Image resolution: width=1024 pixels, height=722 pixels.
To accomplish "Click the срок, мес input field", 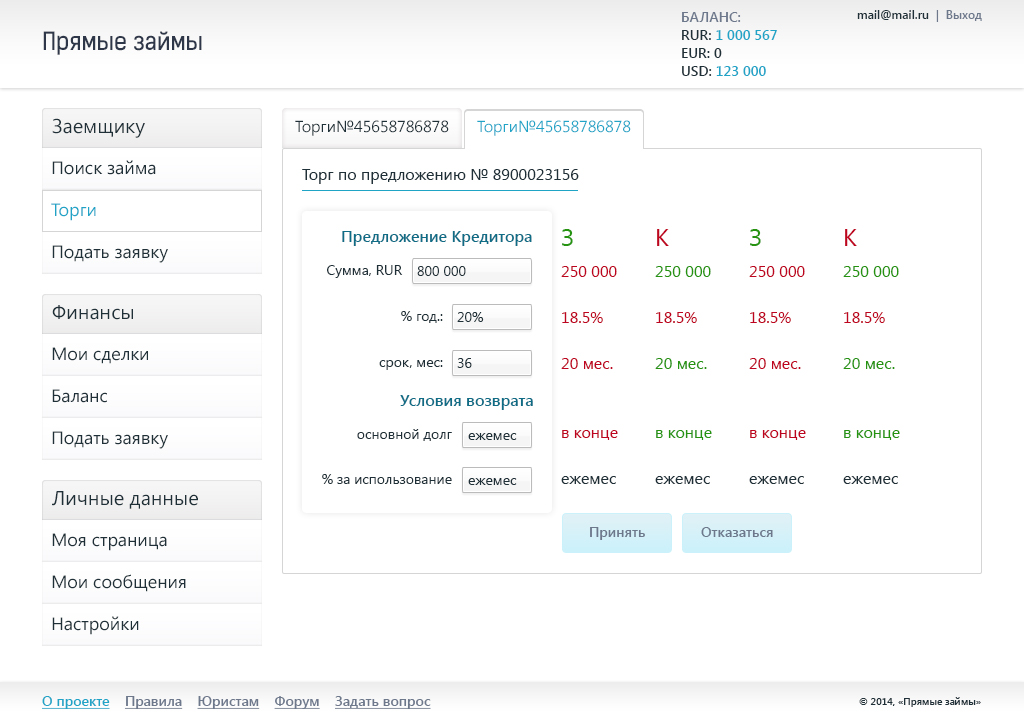I will (x=492, y=363).
